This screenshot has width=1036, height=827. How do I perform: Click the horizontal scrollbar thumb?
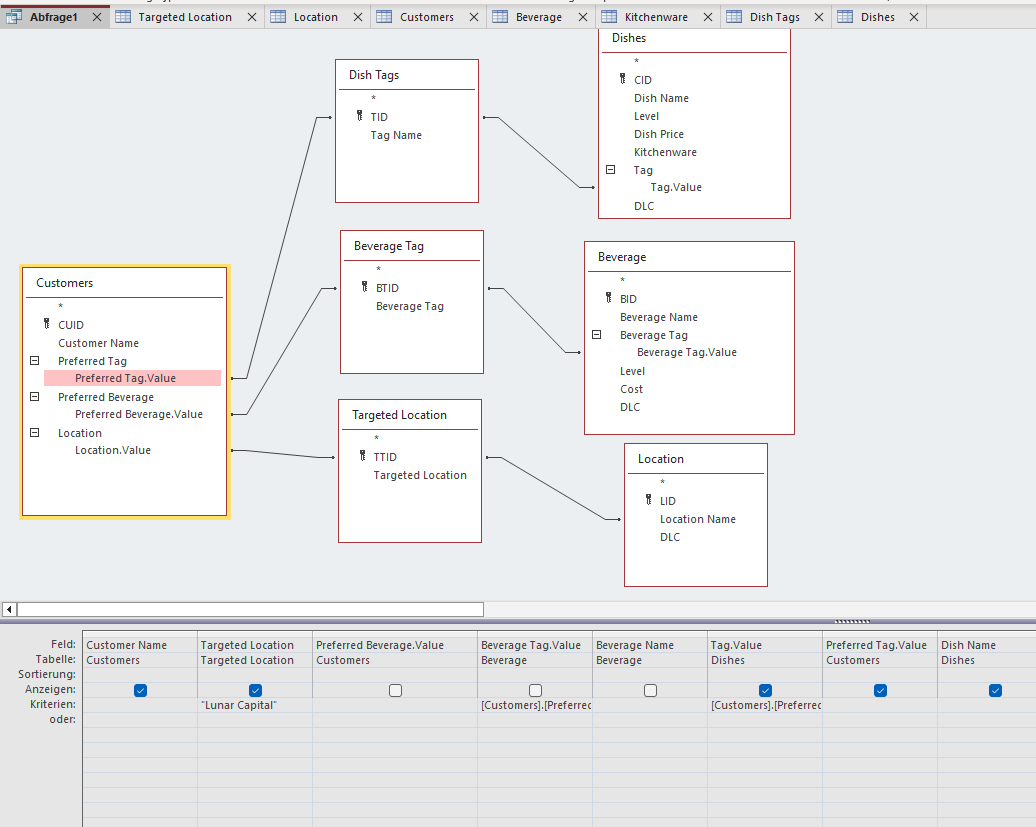tap(250, 609)
